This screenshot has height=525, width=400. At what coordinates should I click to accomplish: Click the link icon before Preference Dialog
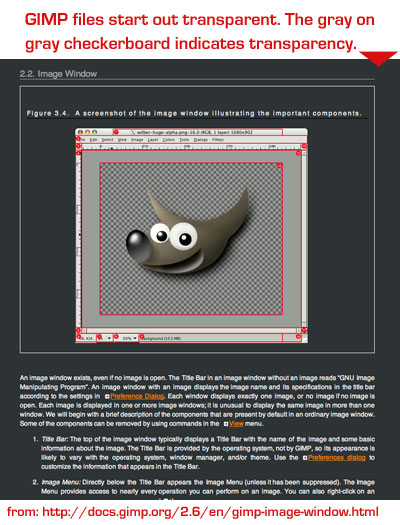107,397
